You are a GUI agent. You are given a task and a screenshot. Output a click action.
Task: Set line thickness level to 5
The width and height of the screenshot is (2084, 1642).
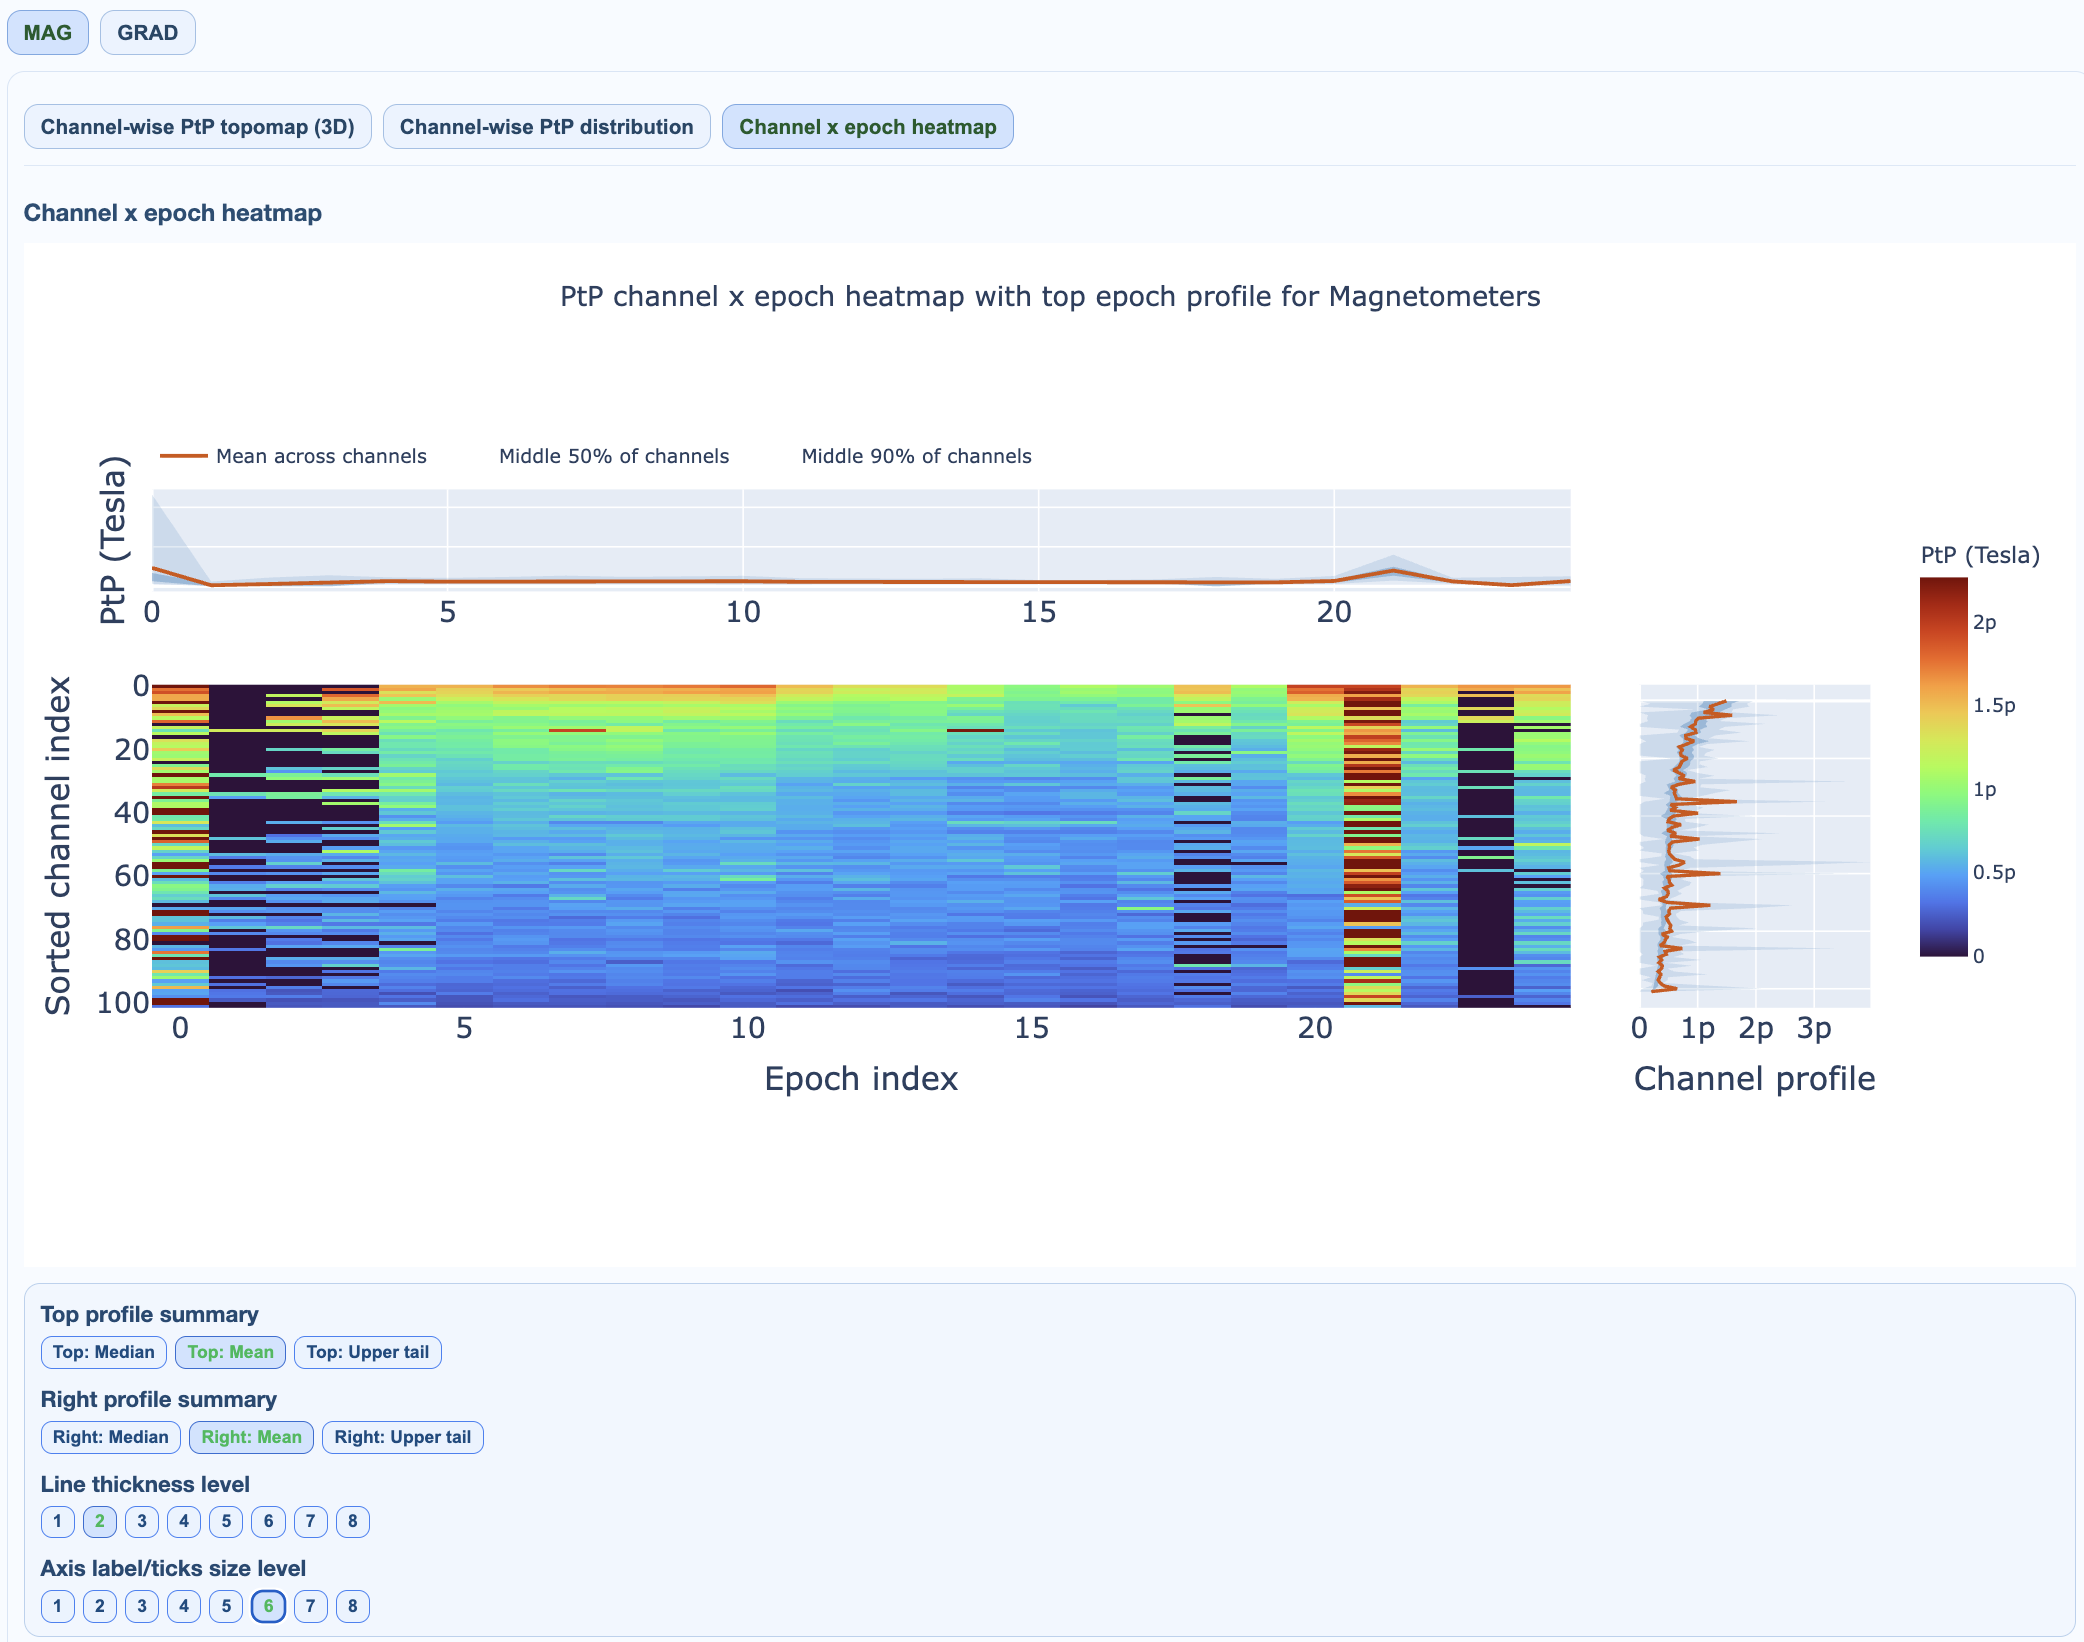tap(226, 1521)
